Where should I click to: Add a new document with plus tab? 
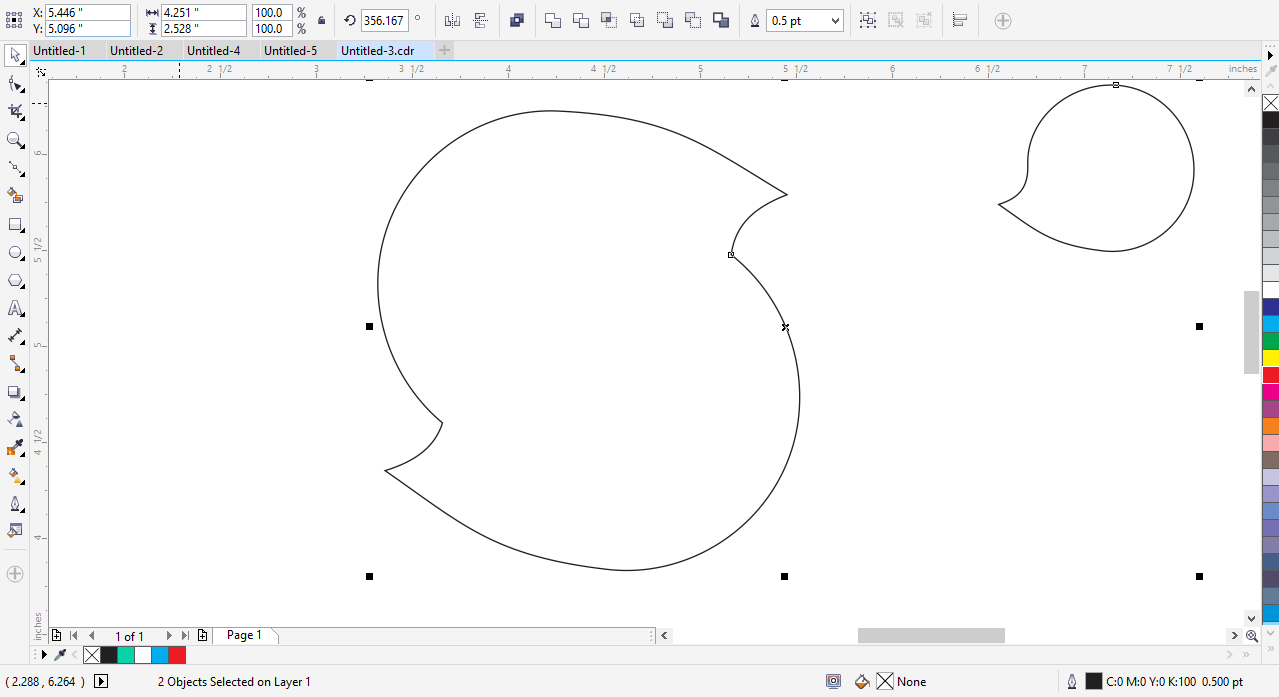tap(445, 50)
